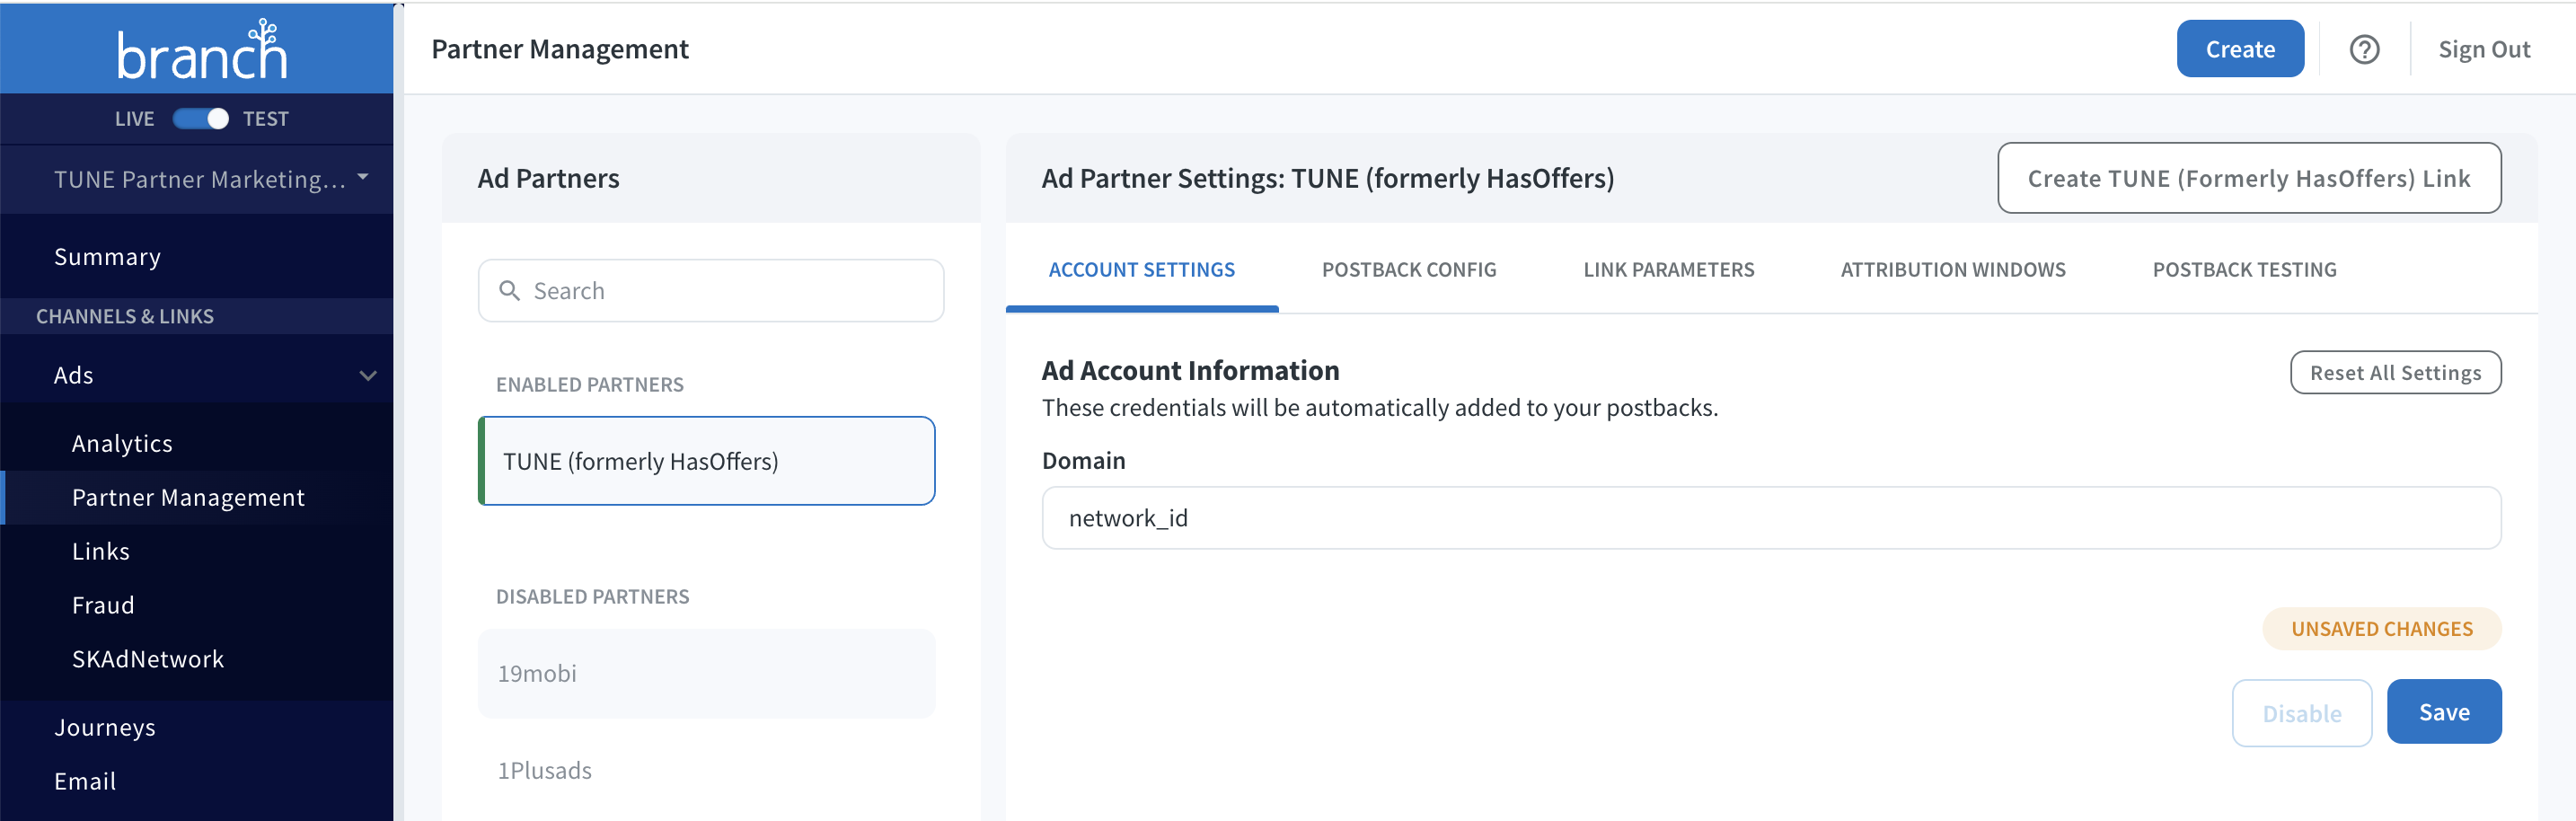Click the Ad Account Information heading
This screenshot has width=2576, height=821.
[1190, 371]
